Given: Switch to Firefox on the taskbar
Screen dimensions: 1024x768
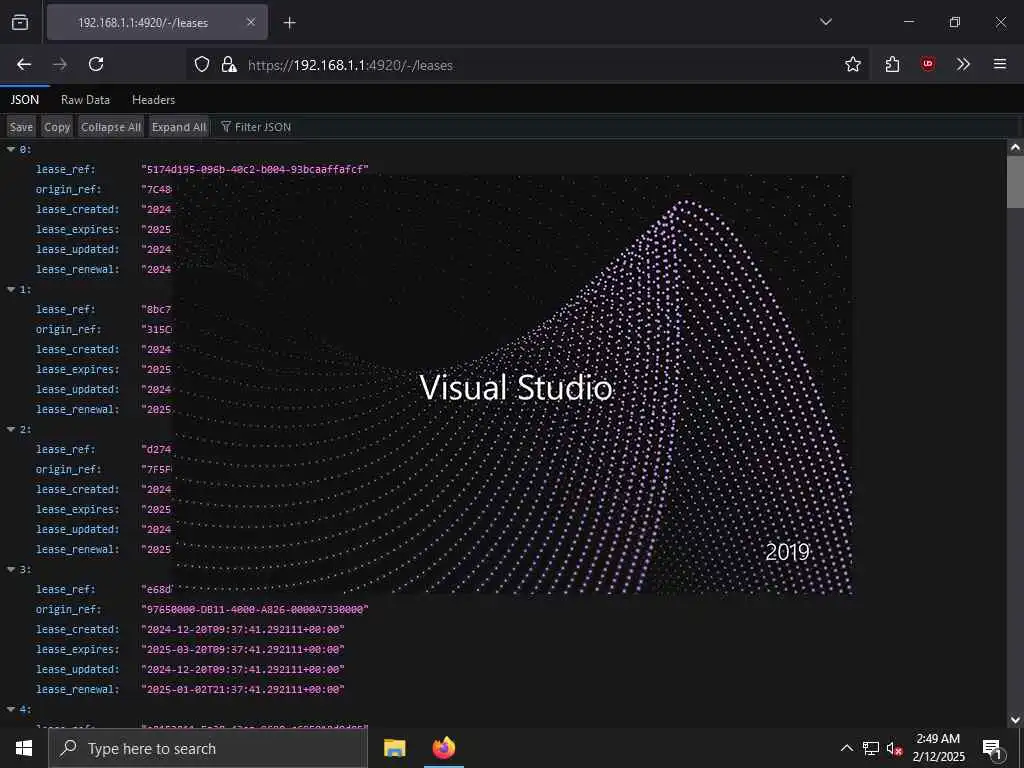Looking at the screenshot, I should point(443,748).
